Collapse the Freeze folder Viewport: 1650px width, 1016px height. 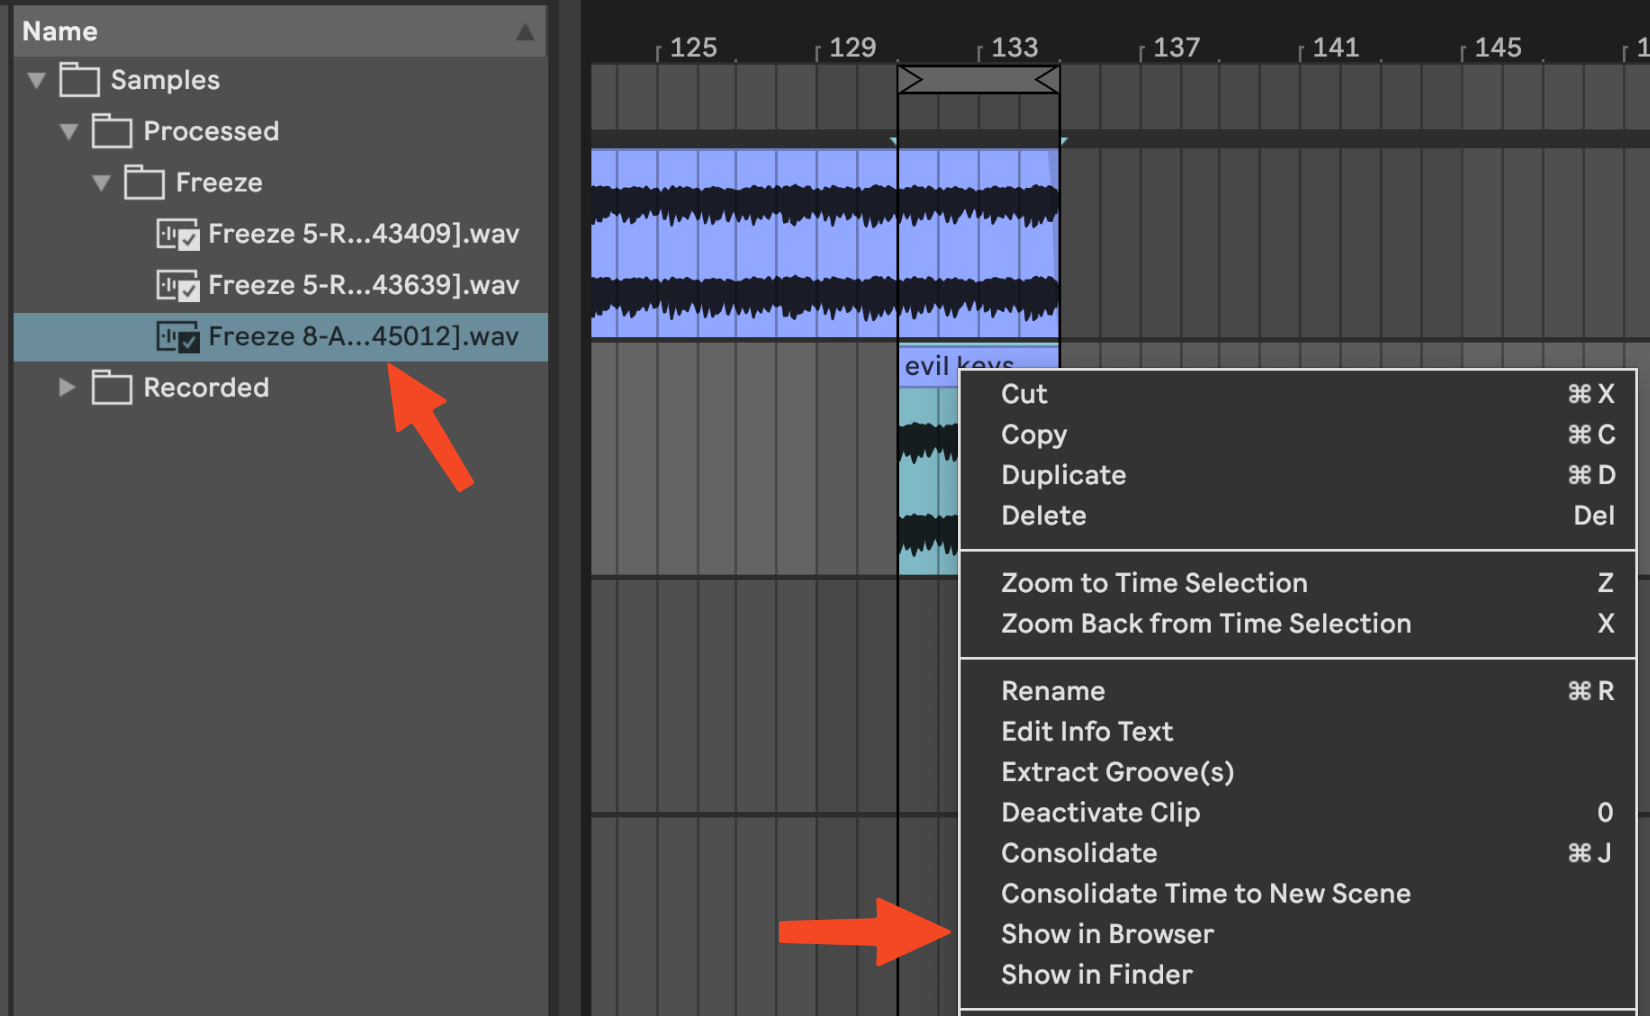tap(101, 183)
